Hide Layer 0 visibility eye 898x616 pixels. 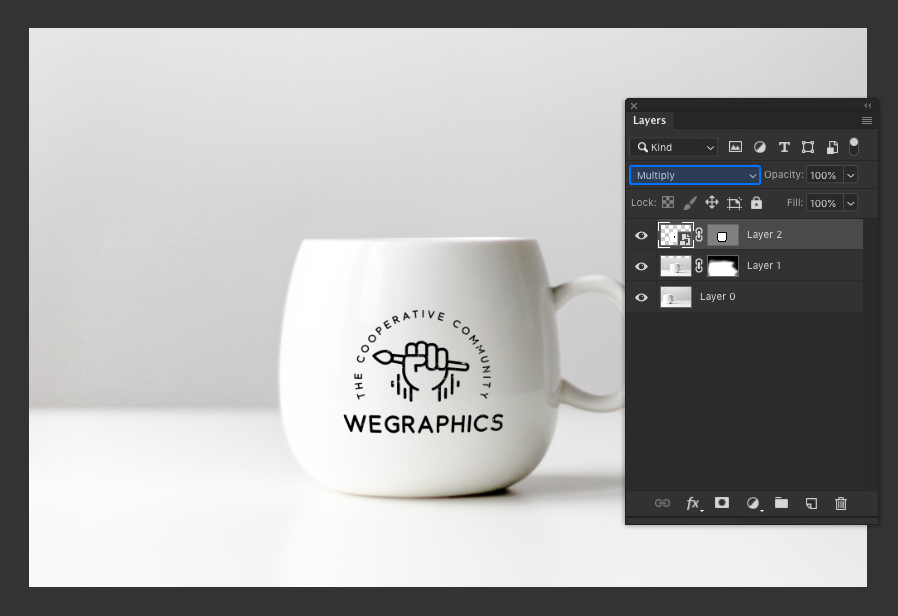tap(641, 297)
